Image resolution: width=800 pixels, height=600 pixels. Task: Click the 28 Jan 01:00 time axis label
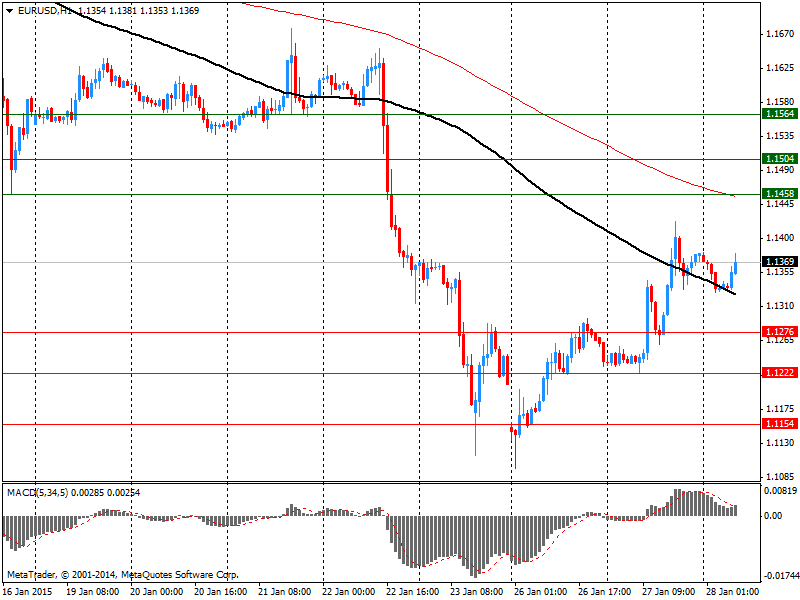click(x=733, y=592)
